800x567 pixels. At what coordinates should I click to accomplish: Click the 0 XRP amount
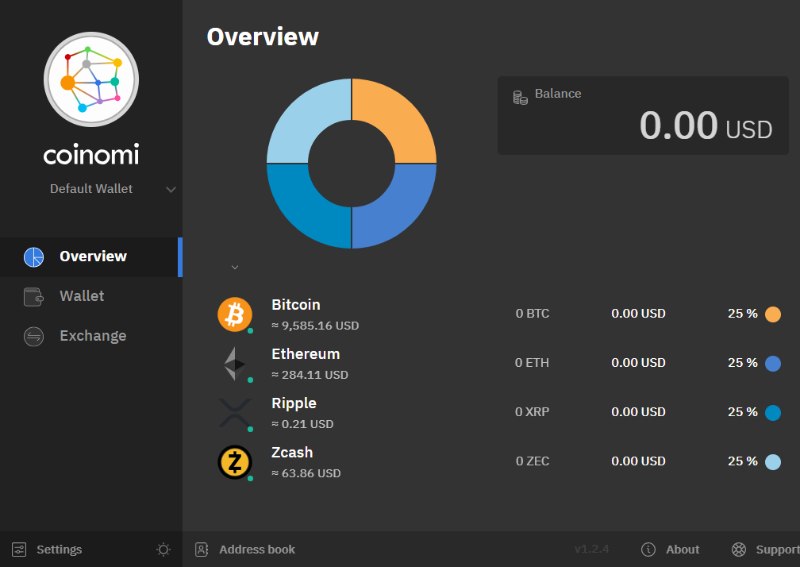pyautogui.click(x=532, y=412)
